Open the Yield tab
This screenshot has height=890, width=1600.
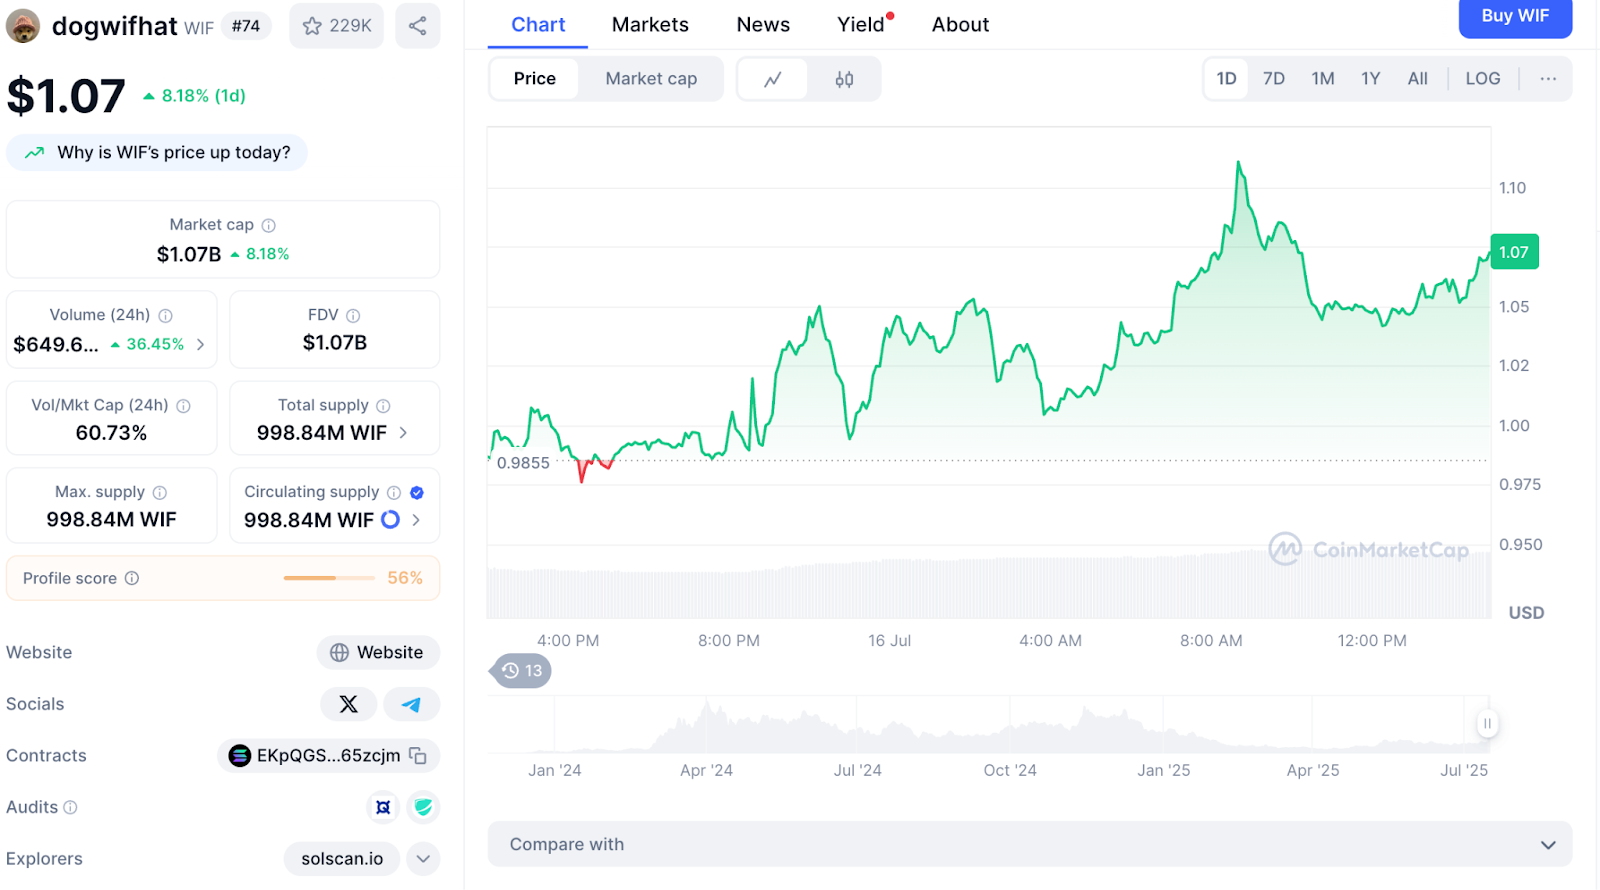pos(862,25)
